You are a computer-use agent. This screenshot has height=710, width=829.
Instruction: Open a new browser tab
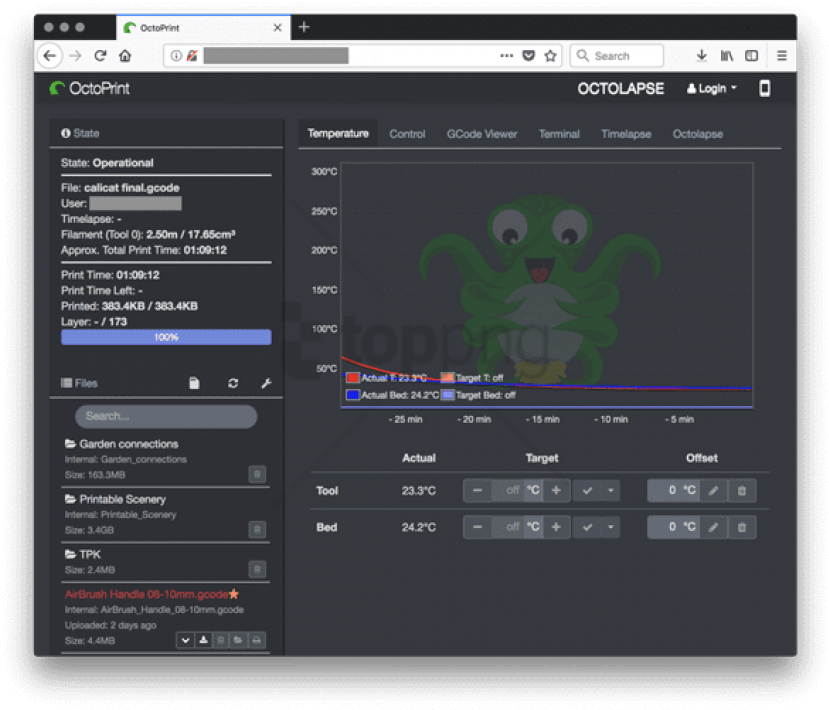click(x=304, y=27)
